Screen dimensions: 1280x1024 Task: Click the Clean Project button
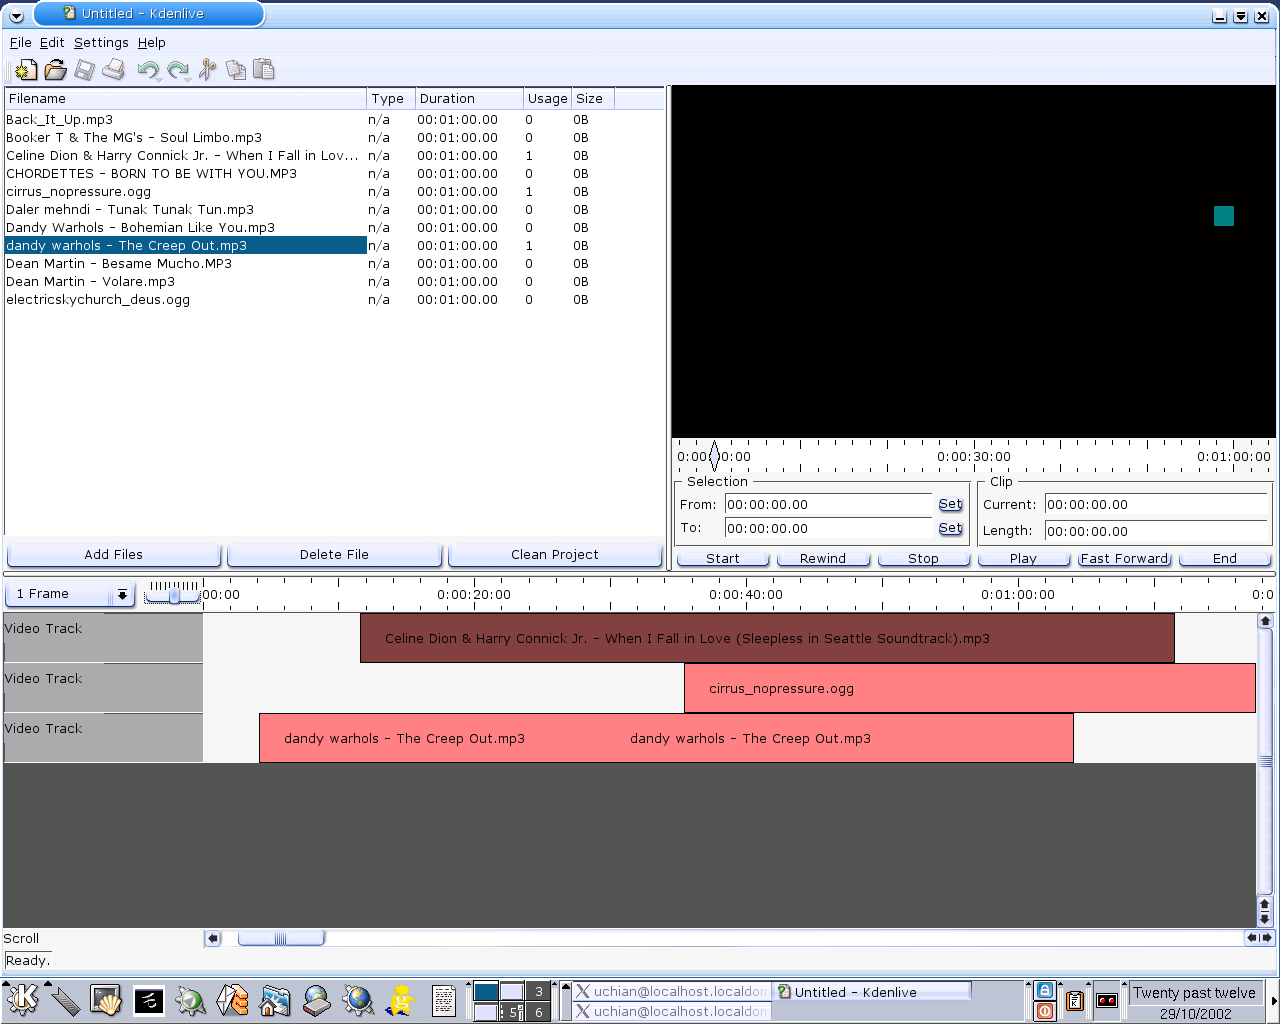554,555
